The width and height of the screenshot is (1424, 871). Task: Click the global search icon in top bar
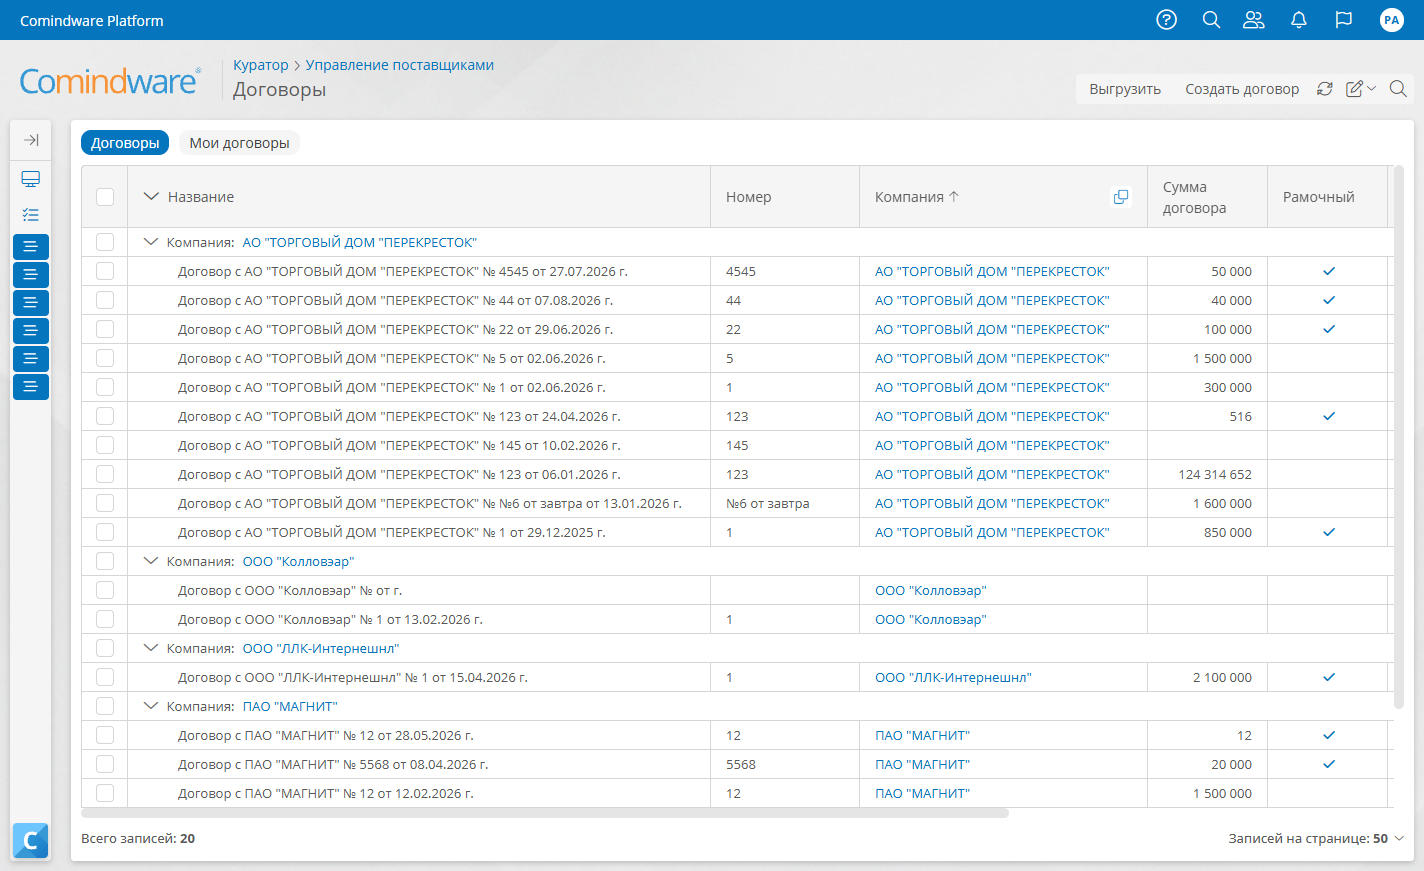point(1211,19)
